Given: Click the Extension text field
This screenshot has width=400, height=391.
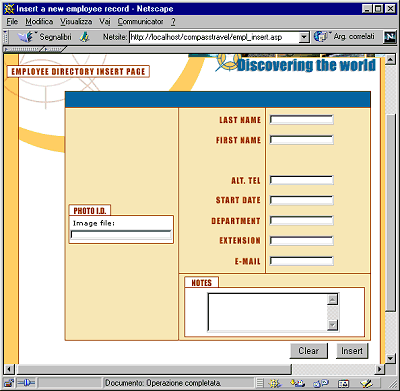Looking at the screenshot, I should [301, 241].
